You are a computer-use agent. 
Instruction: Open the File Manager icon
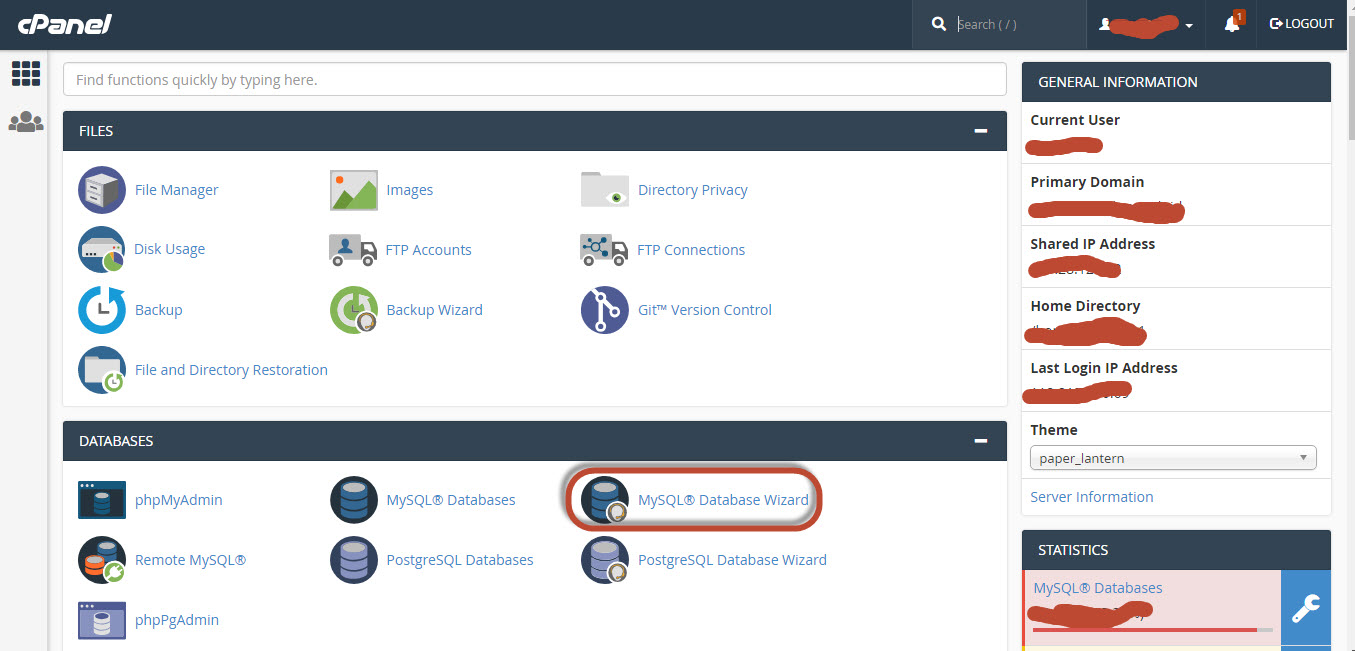[102, 190]
